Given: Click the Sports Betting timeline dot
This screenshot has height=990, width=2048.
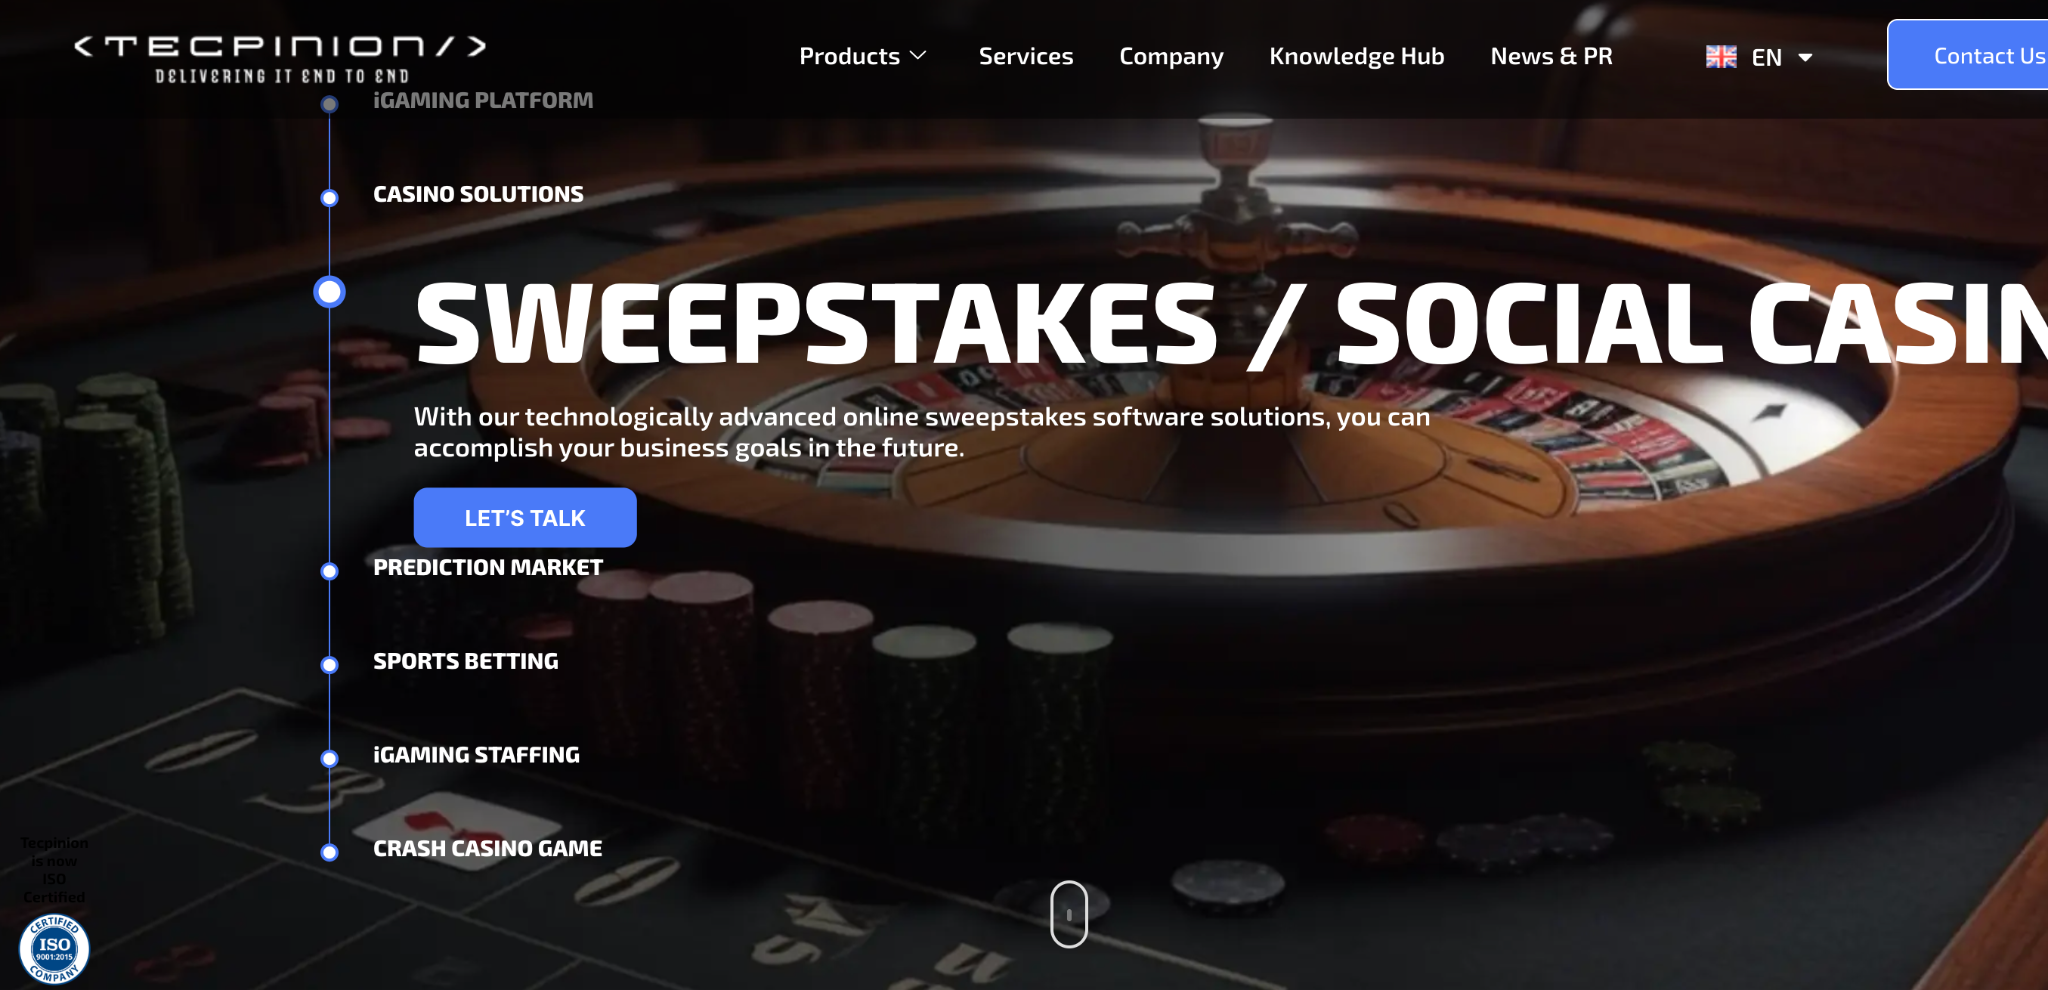Looking at the screenshot, I should [329, 665].
